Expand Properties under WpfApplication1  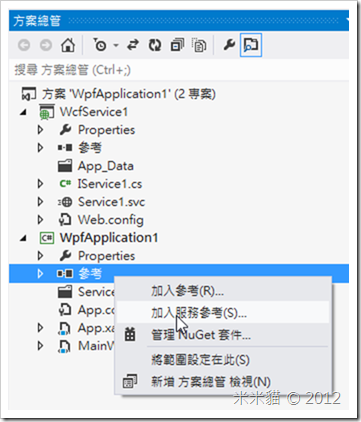click(x=40, y=256)
